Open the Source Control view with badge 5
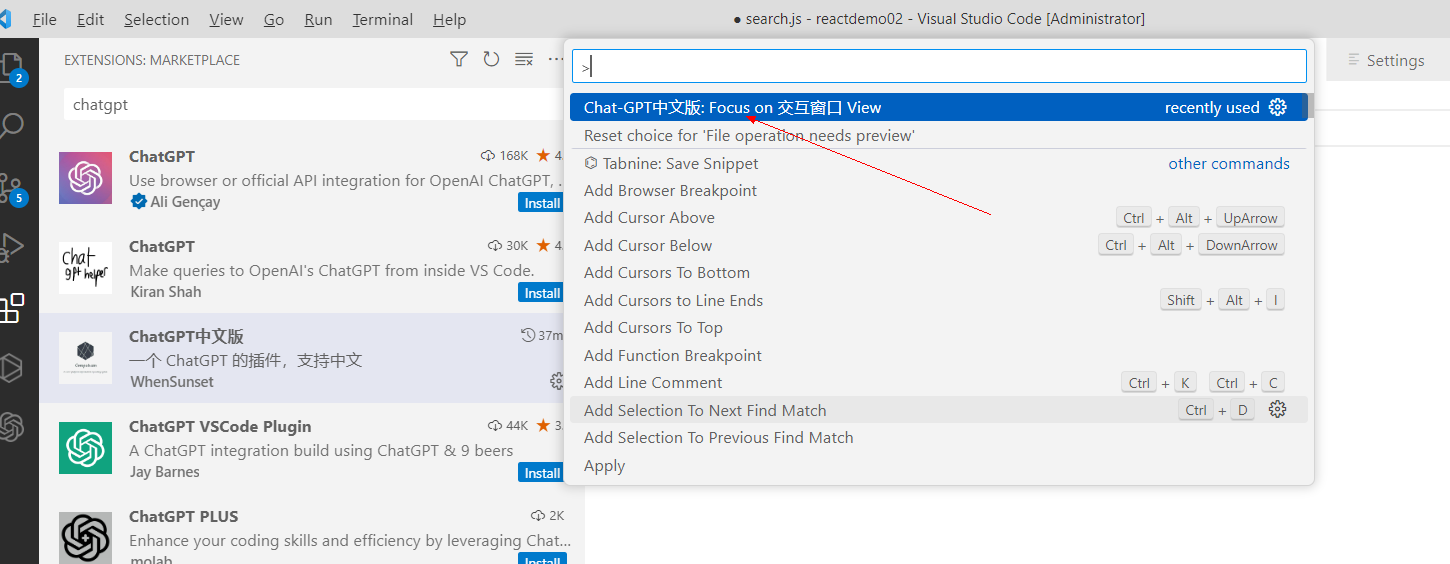Viewport: 1450px width, 564px height. point(12,188)
